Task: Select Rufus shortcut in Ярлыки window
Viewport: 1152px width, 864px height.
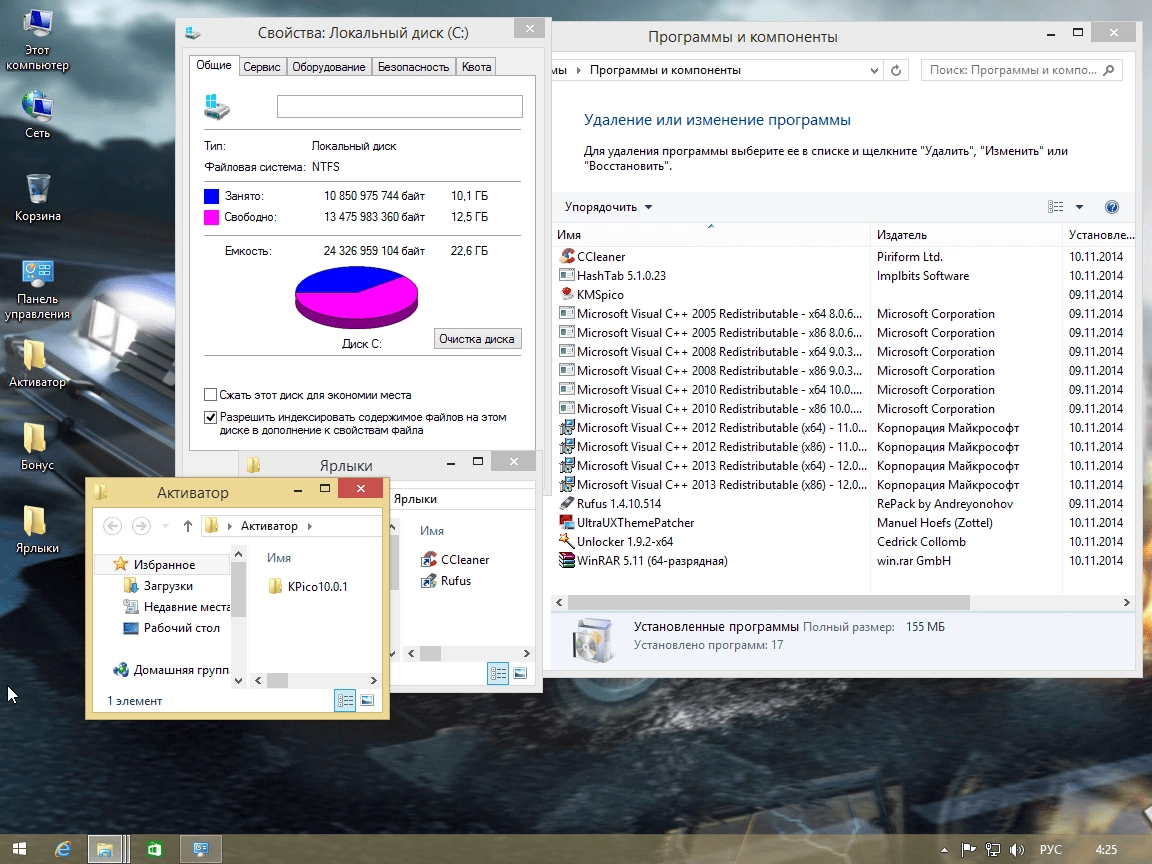Action: 446,581
